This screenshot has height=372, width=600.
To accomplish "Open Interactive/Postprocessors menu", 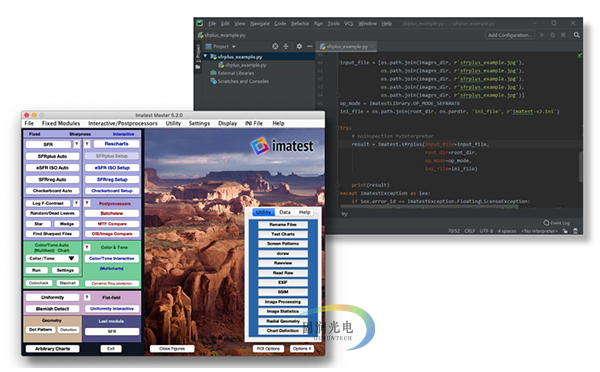I will [x=123, y=123].
